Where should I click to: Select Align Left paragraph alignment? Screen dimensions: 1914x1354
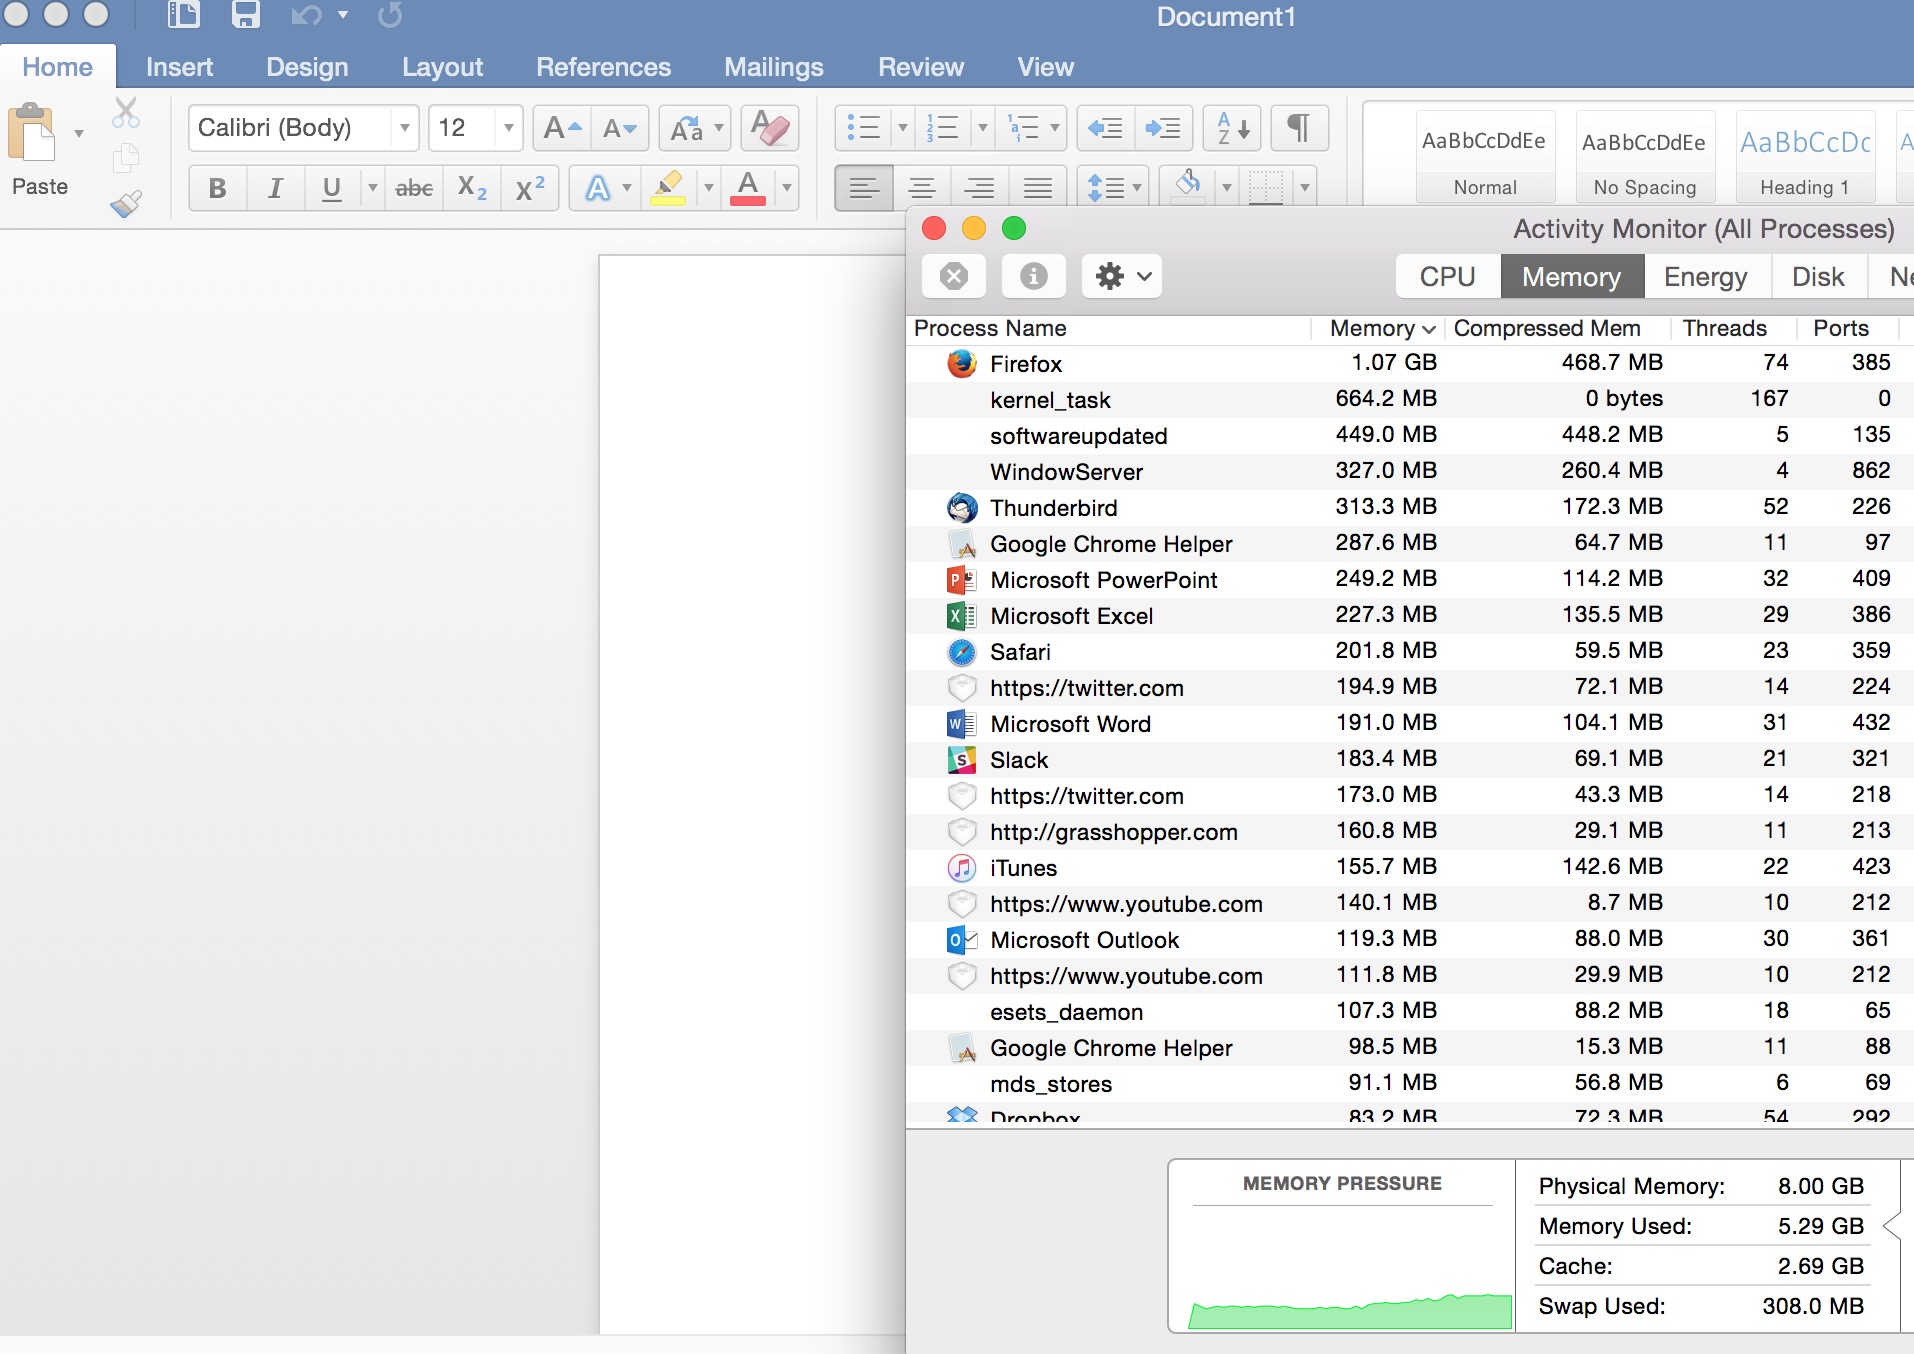point(864,187)
